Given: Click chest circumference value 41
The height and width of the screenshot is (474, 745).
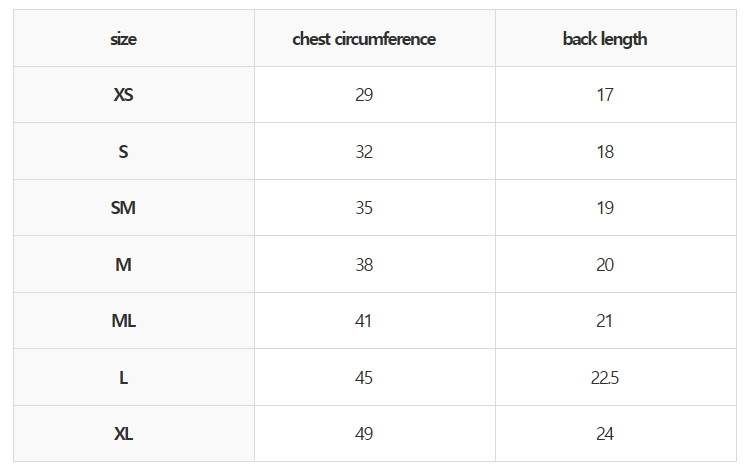Looking at the screenshot, I should [364, 321].
